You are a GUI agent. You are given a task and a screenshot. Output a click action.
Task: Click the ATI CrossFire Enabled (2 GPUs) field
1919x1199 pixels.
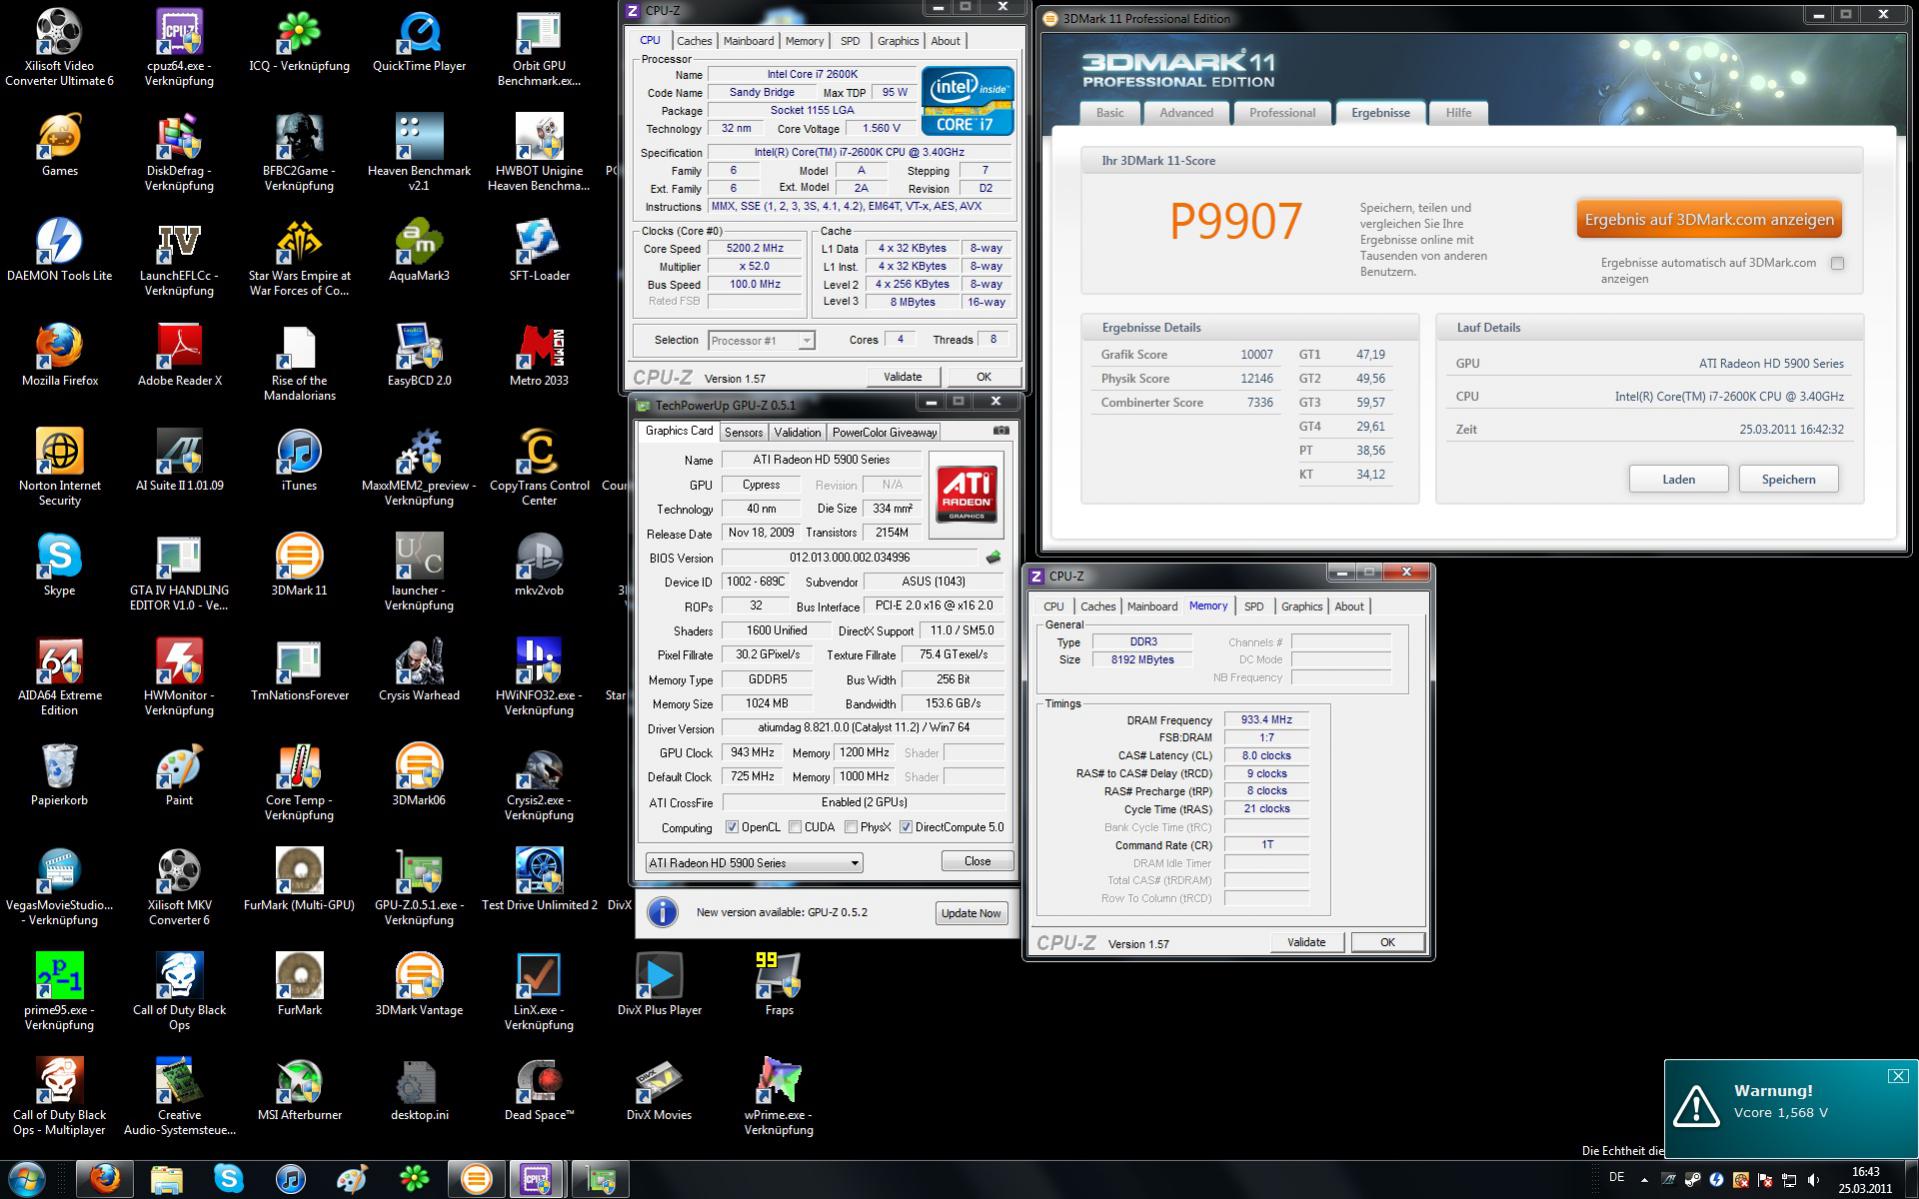pos(863,802)
